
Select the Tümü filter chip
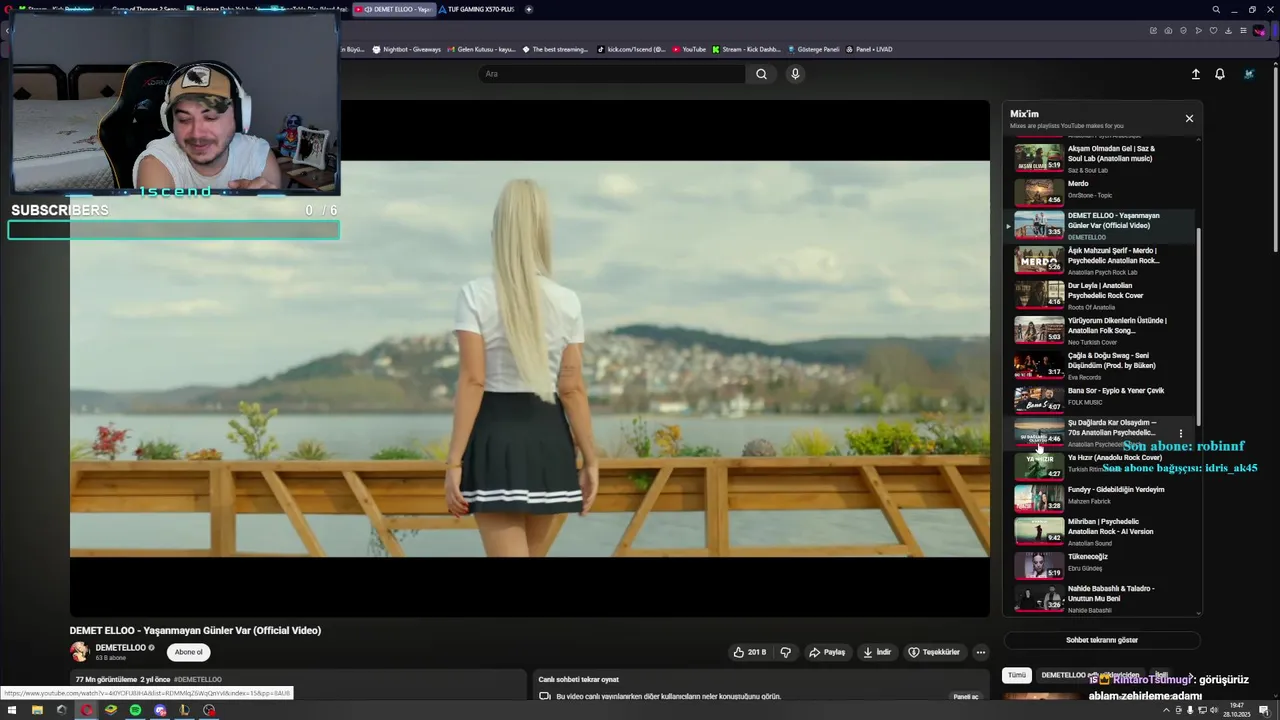[1017, 675]
